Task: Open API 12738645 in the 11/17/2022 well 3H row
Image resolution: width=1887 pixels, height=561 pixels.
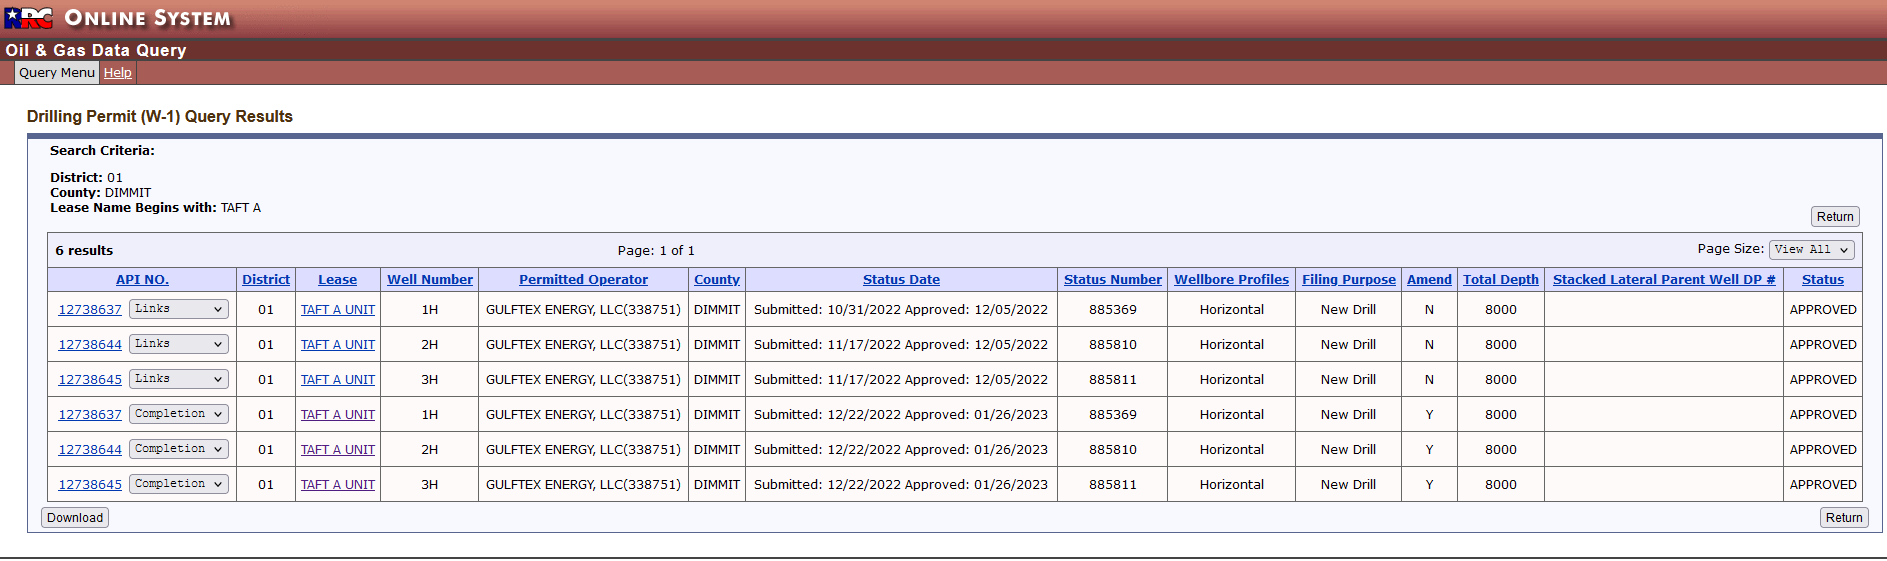Action: [90, 380]
